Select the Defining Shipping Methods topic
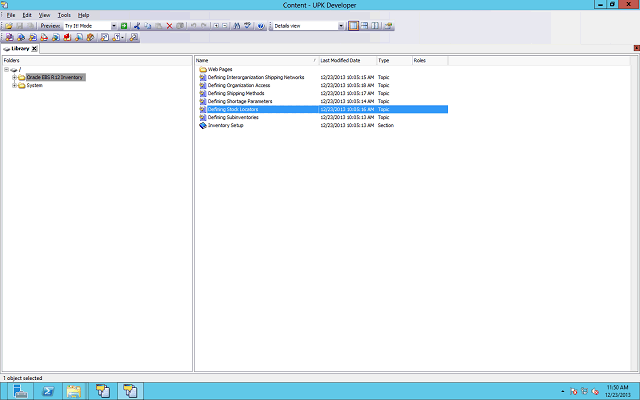 (238, 93)
